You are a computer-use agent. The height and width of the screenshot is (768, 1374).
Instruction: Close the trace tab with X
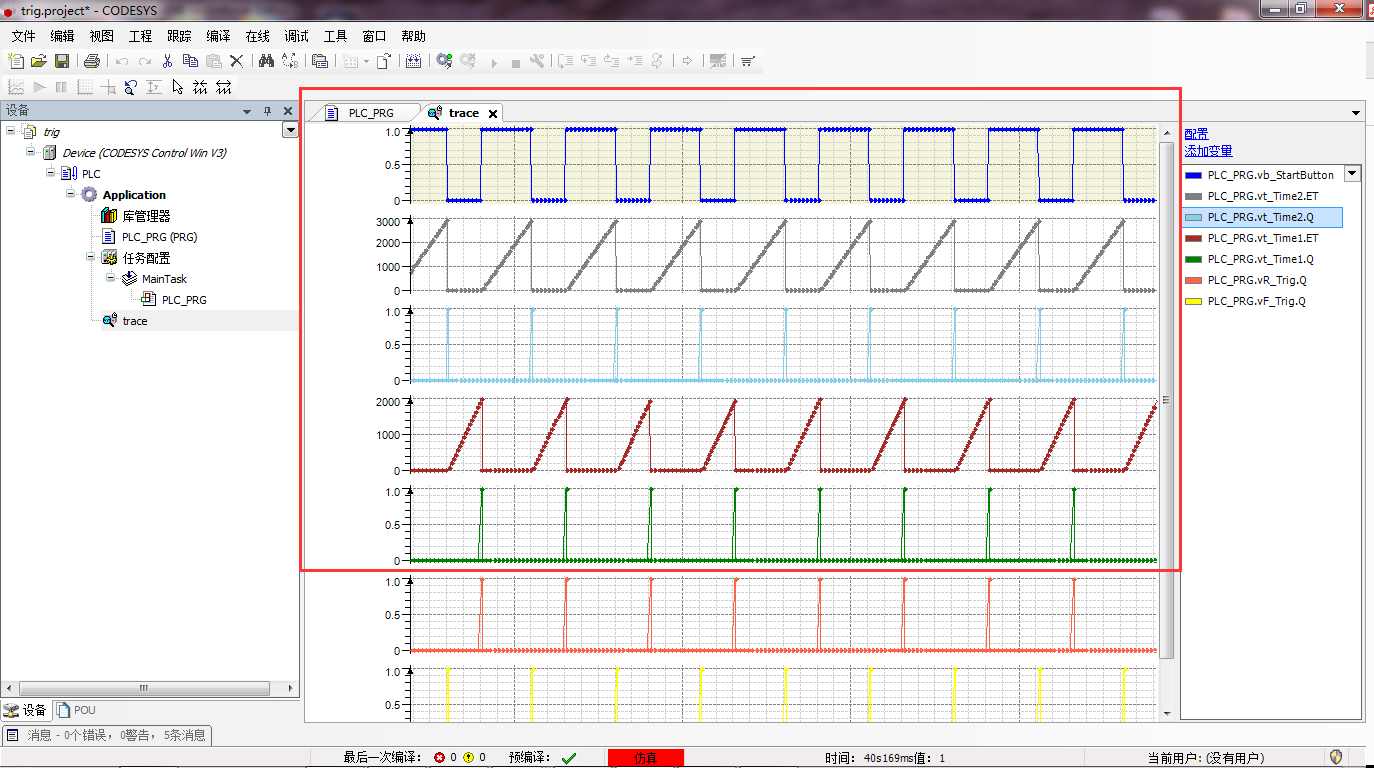(492, 114)
